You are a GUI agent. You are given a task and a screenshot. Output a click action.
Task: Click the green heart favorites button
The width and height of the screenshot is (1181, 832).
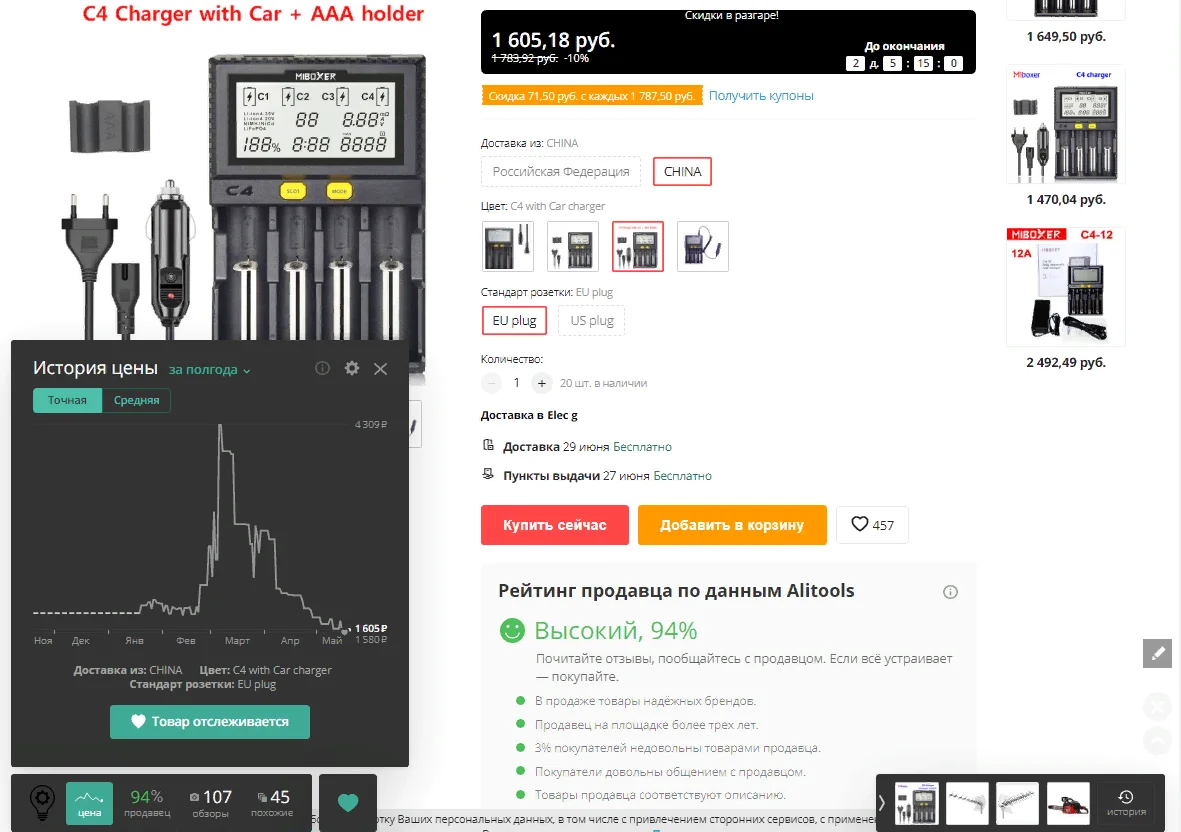(348, 803)
